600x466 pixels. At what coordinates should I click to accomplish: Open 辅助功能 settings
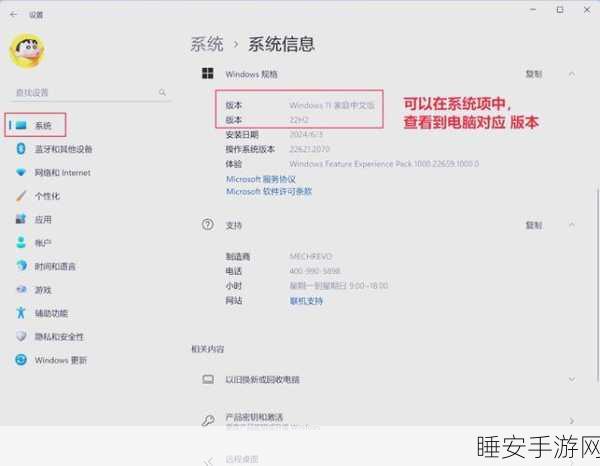(51, 313)
